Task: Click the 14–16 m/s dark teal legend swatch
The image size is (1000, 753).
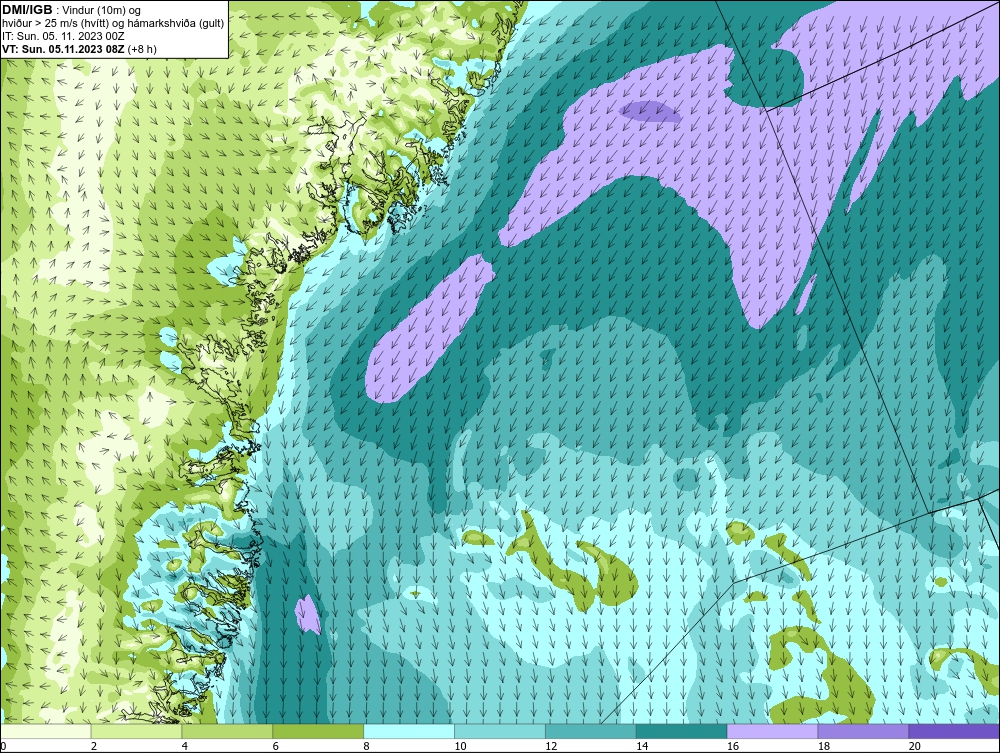Action: click(682, 731)
